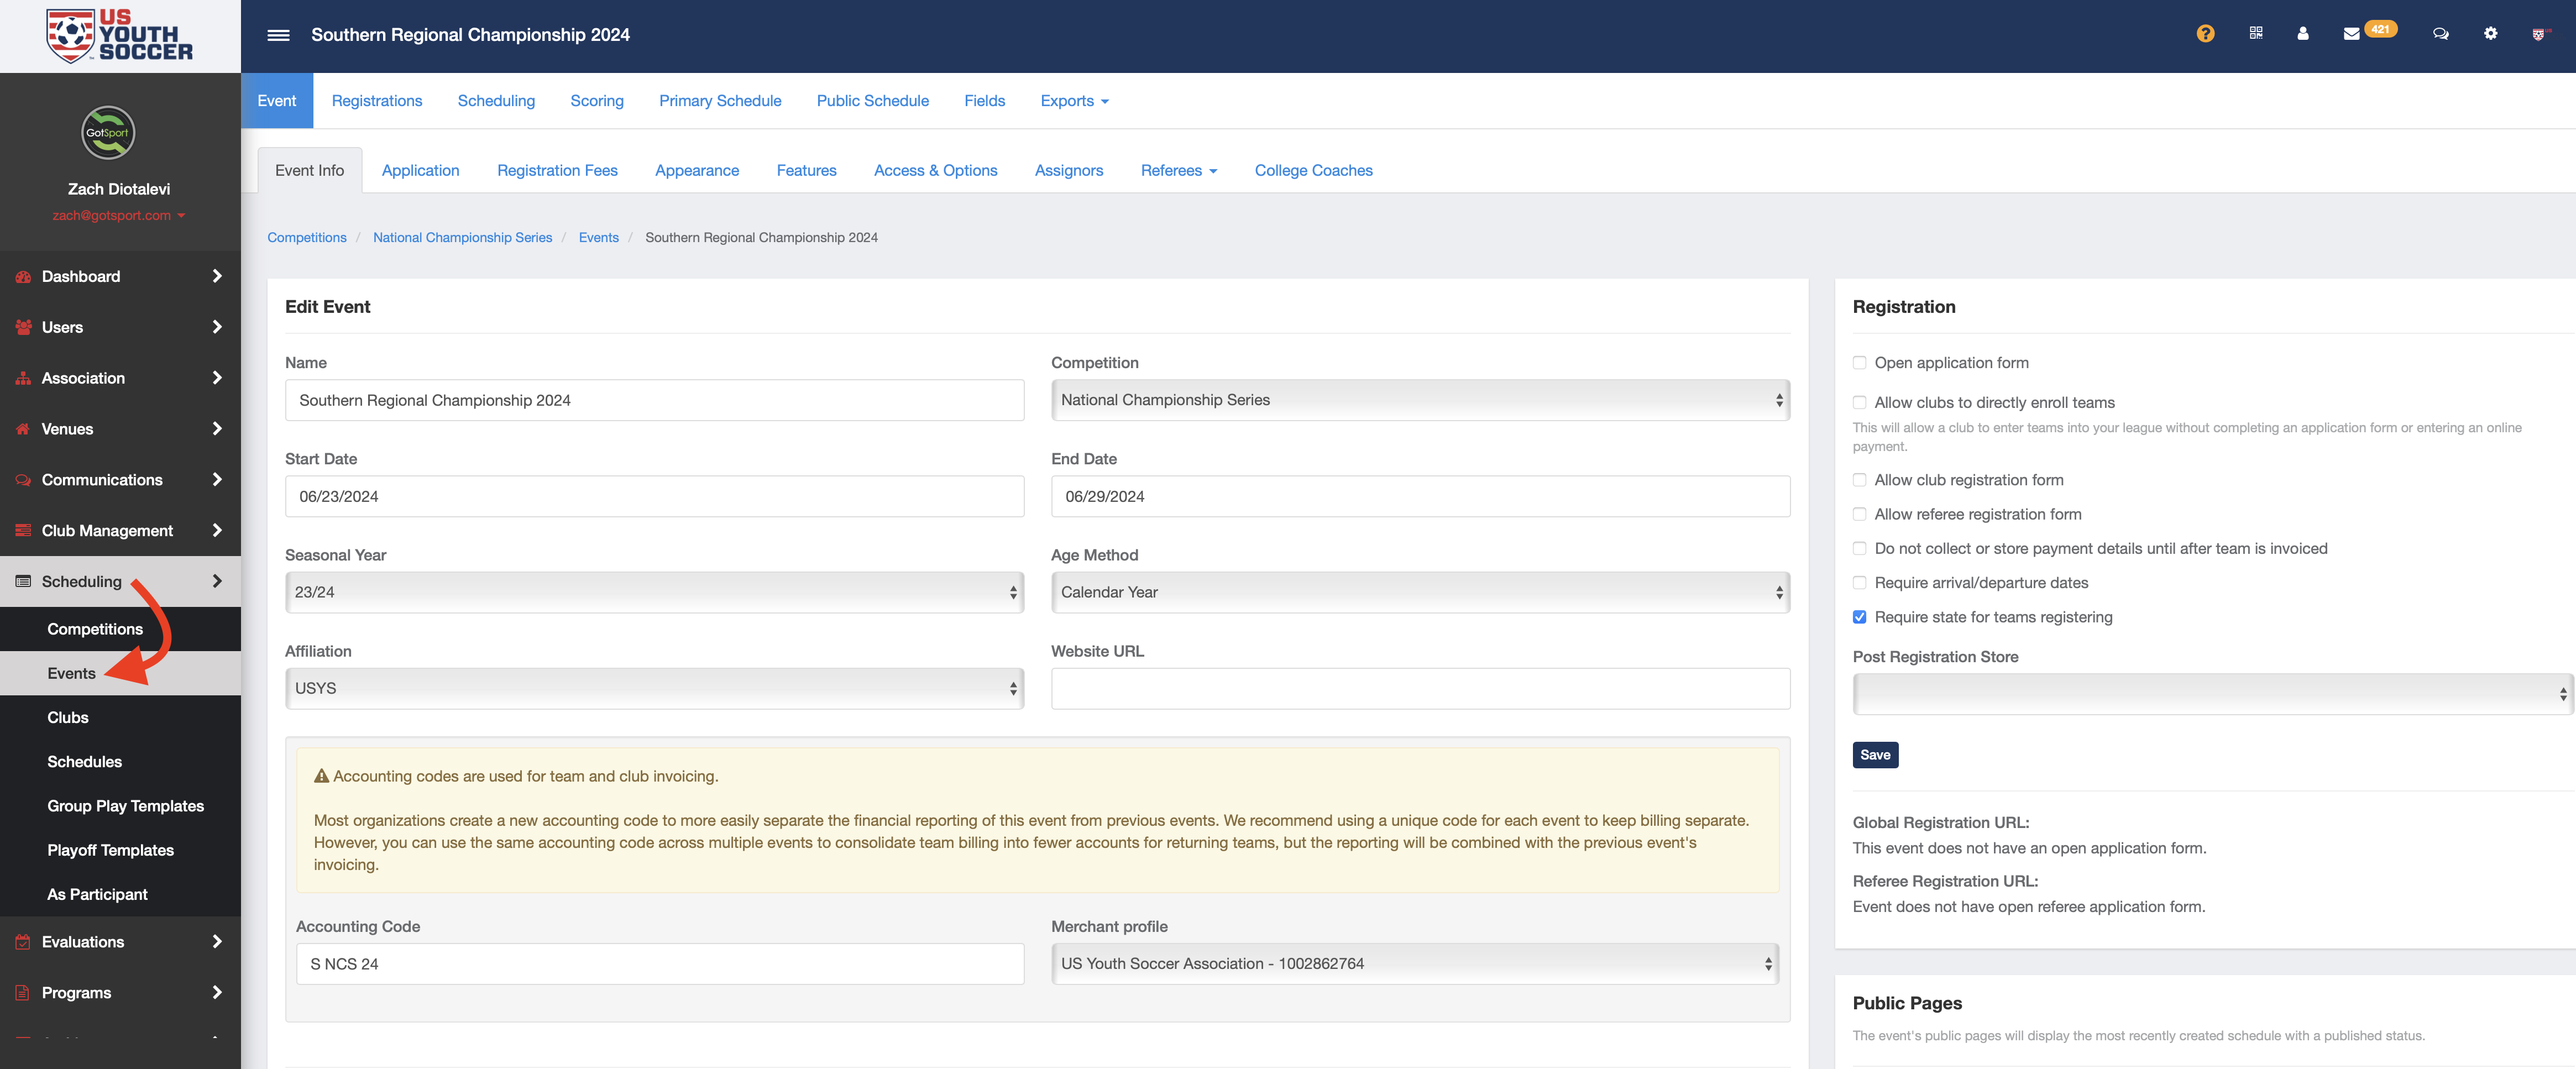Screen dimensions: 2576x1069
Task: Click the Club Management list icon
Action: coord(23,531)
